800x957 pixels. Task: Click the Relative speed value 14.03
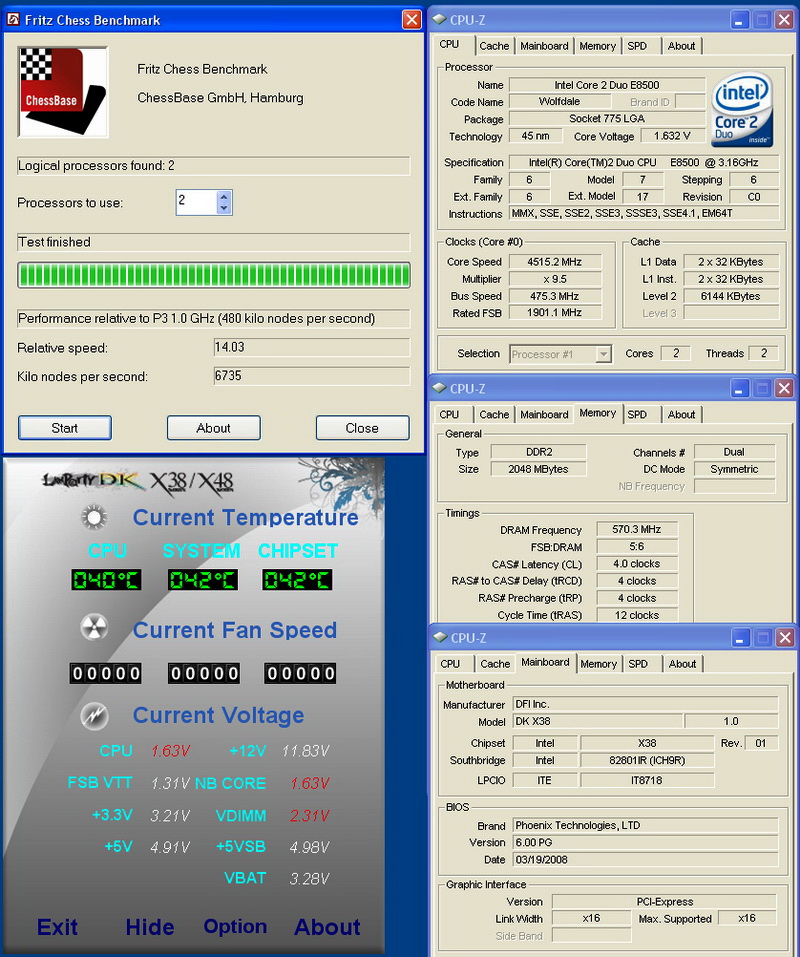pyautogui.click(x=312, y=347)
